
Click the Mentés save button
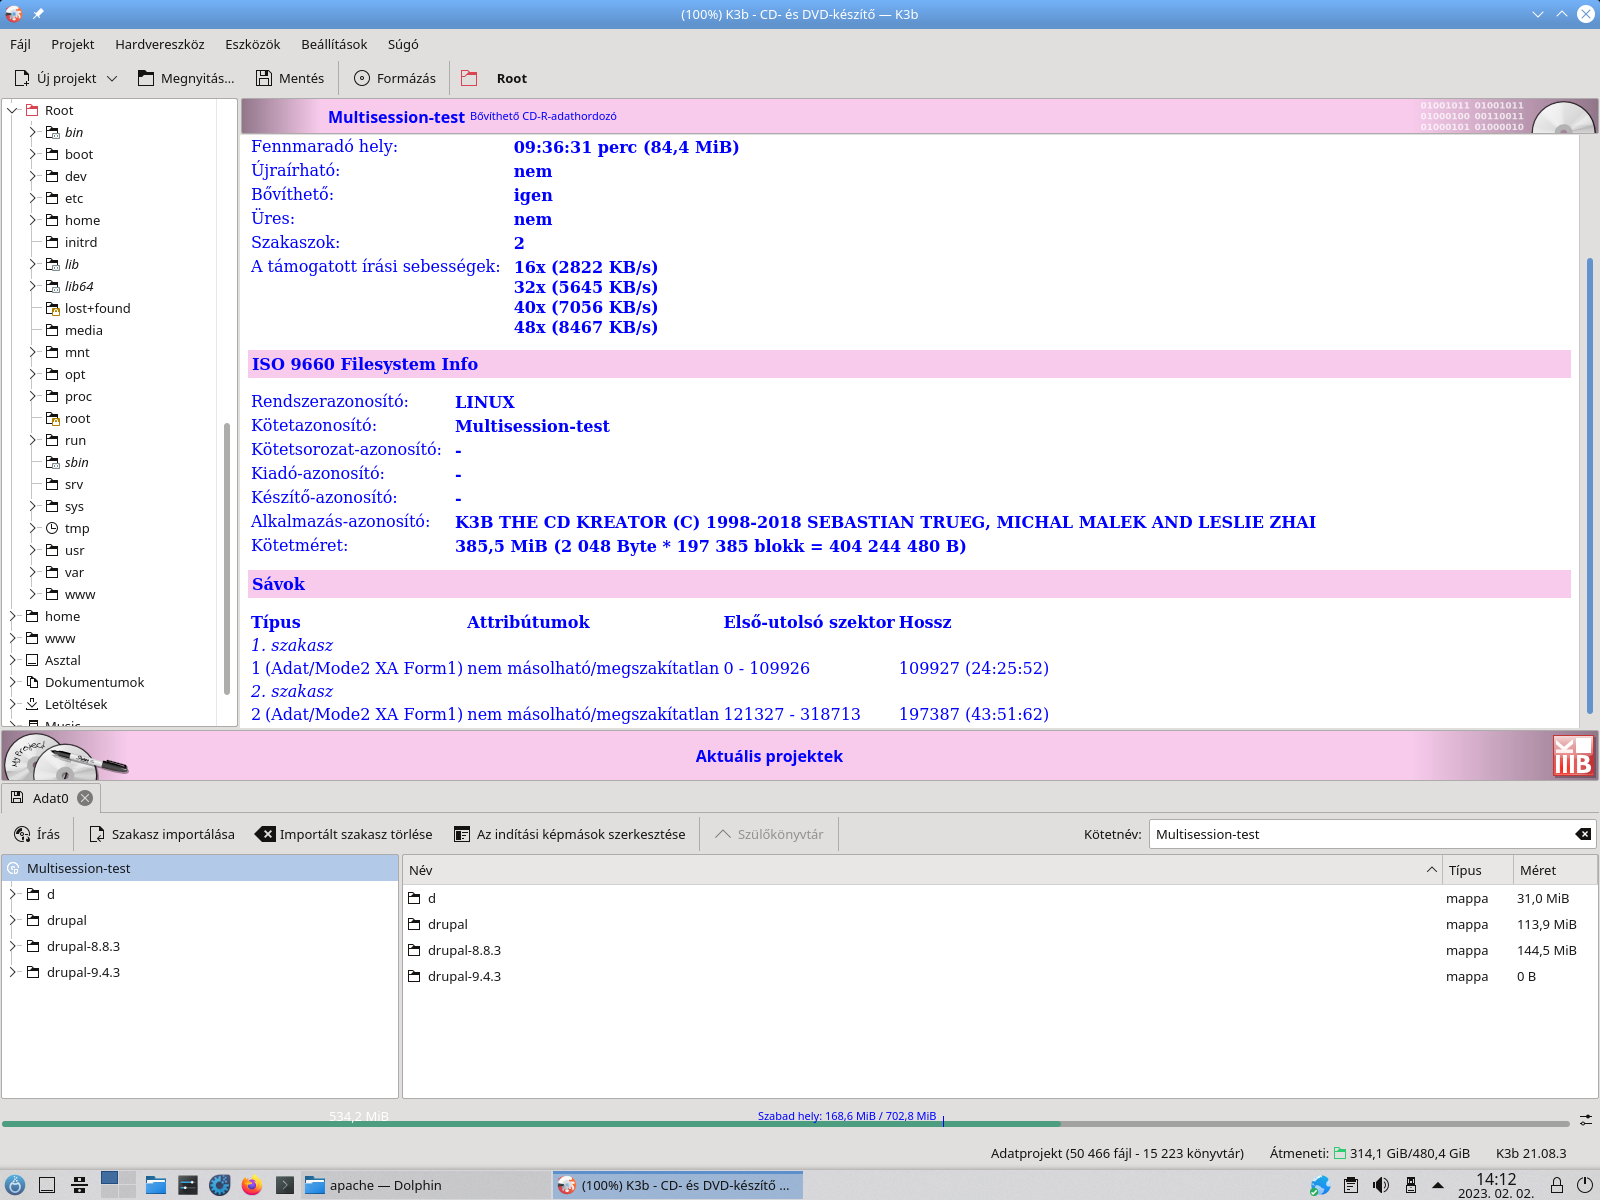click(290, 78)
